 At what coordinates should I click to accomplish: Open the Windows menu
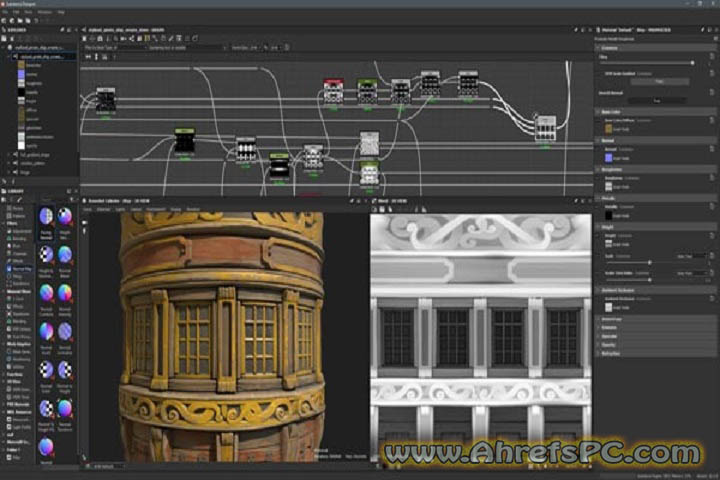tap(45, 12)
